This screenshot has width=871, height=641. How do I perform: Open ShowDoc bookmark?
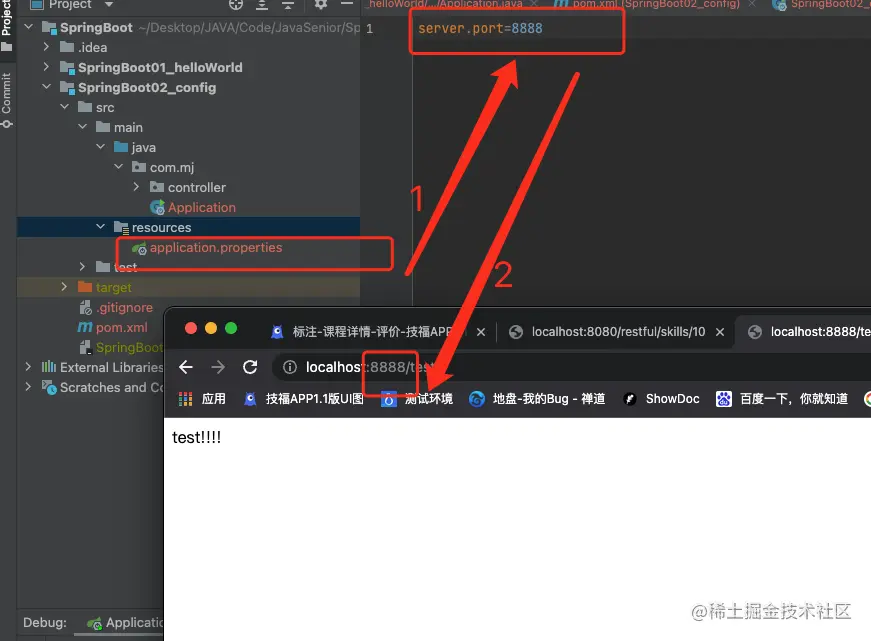[661, 399]
